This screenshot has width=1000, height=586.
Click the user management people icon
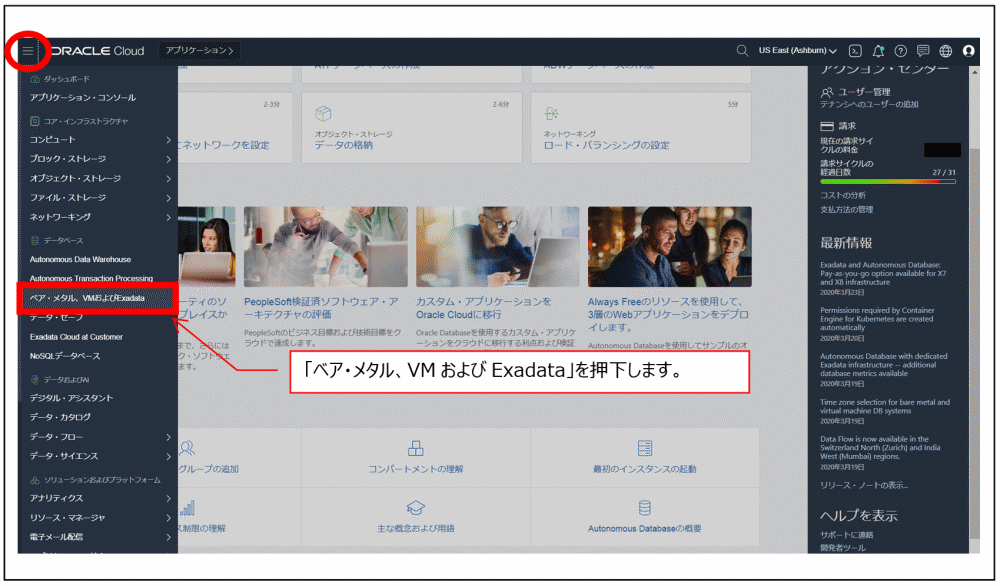coord(827,92)
